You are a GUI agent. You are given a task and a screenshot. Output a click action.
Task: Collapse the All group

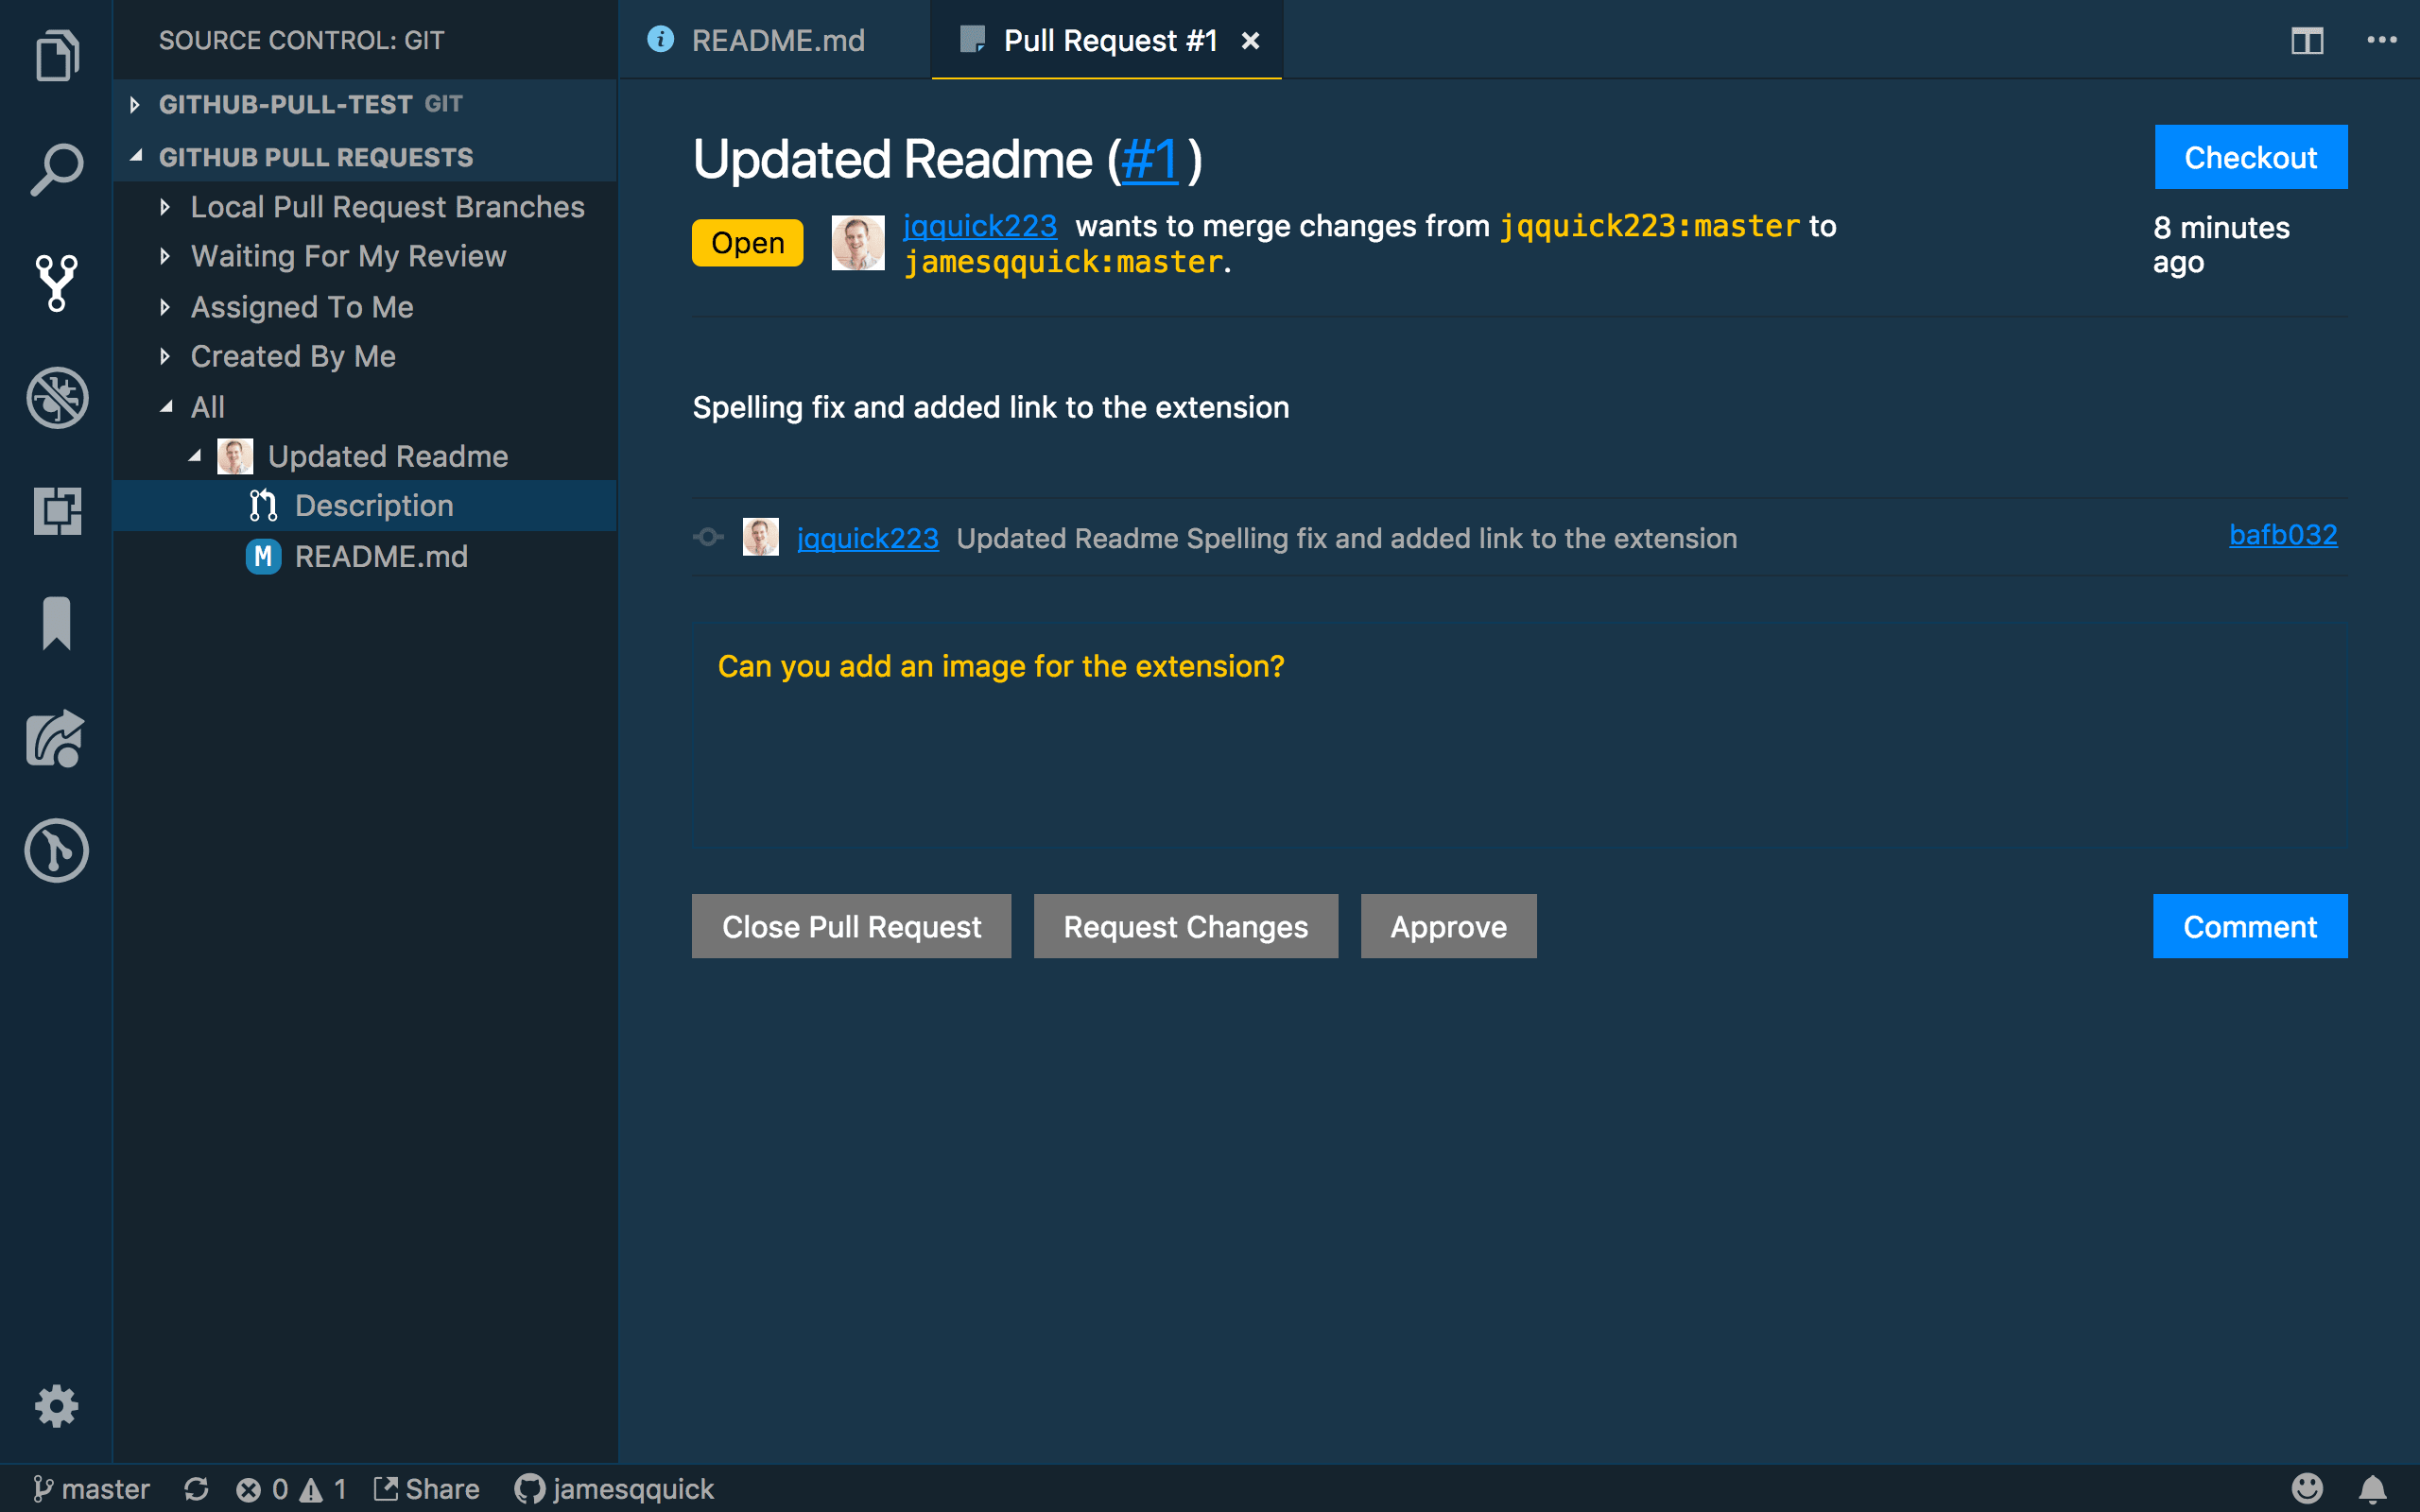point(166,407)
